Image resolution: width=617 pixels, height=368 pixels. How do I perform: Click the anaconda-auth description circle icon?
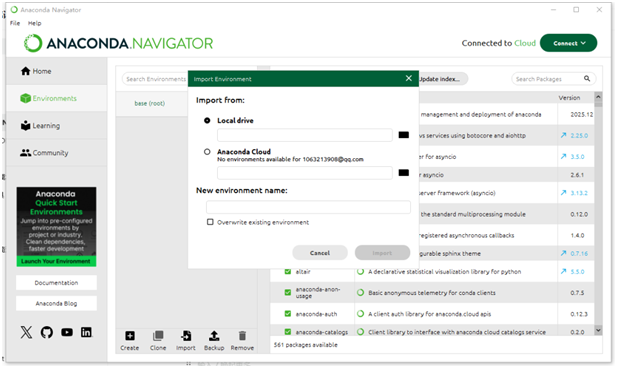point(360,314)
